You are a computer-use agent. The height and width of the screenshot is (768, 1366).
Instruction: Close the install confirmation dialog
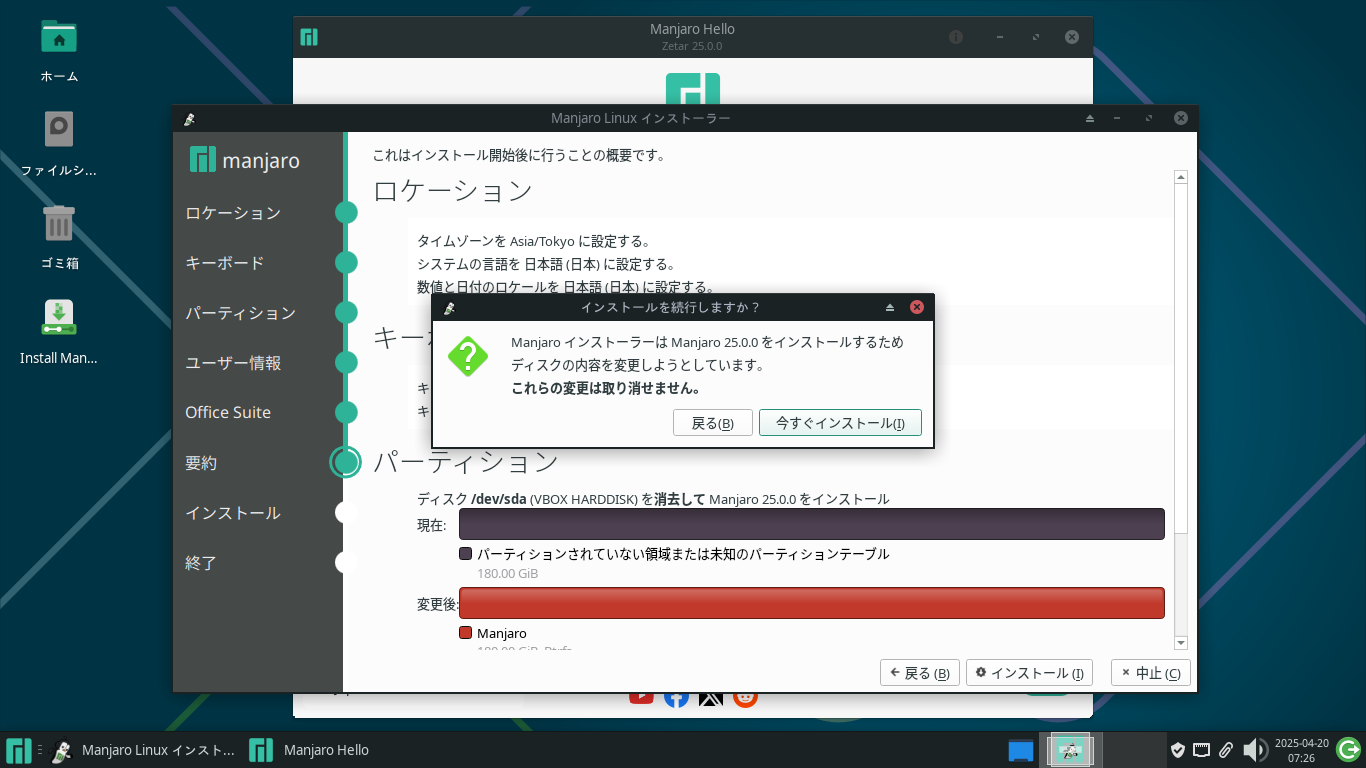tap(916, 307)
